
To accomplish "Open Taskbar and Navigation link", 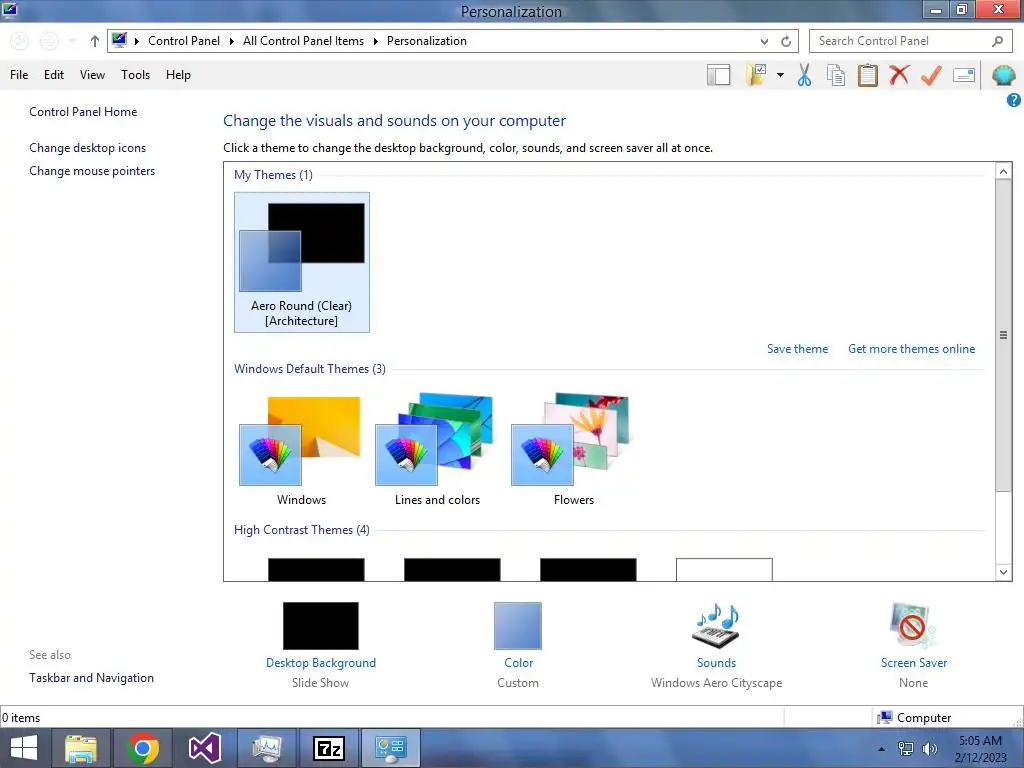I will pyautogui.click(x=91, y=678).
